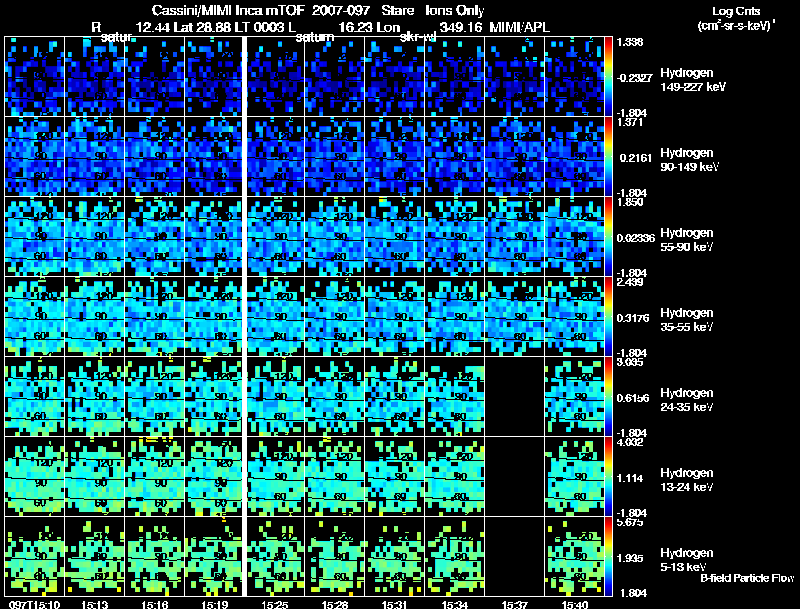Select the '15:13' time axis label

click(94, 604)
